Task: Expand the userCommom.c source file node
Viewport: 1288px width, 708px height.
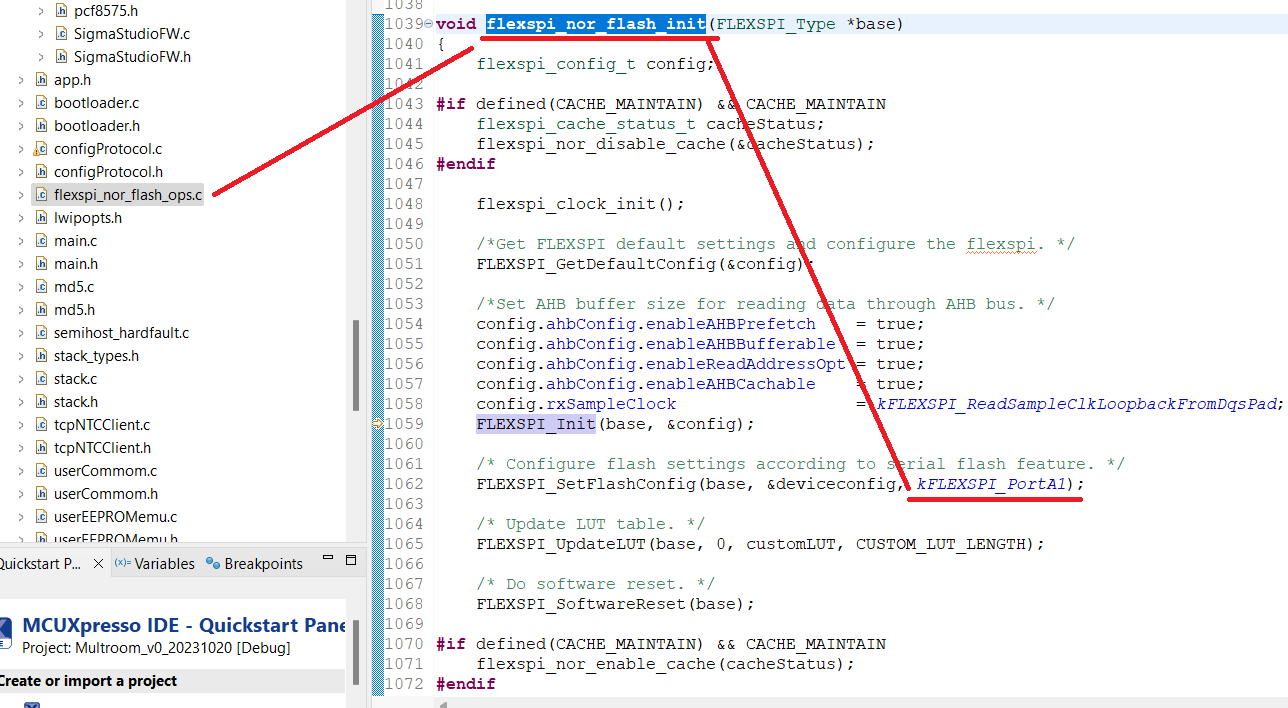Action: coord(22,470)
